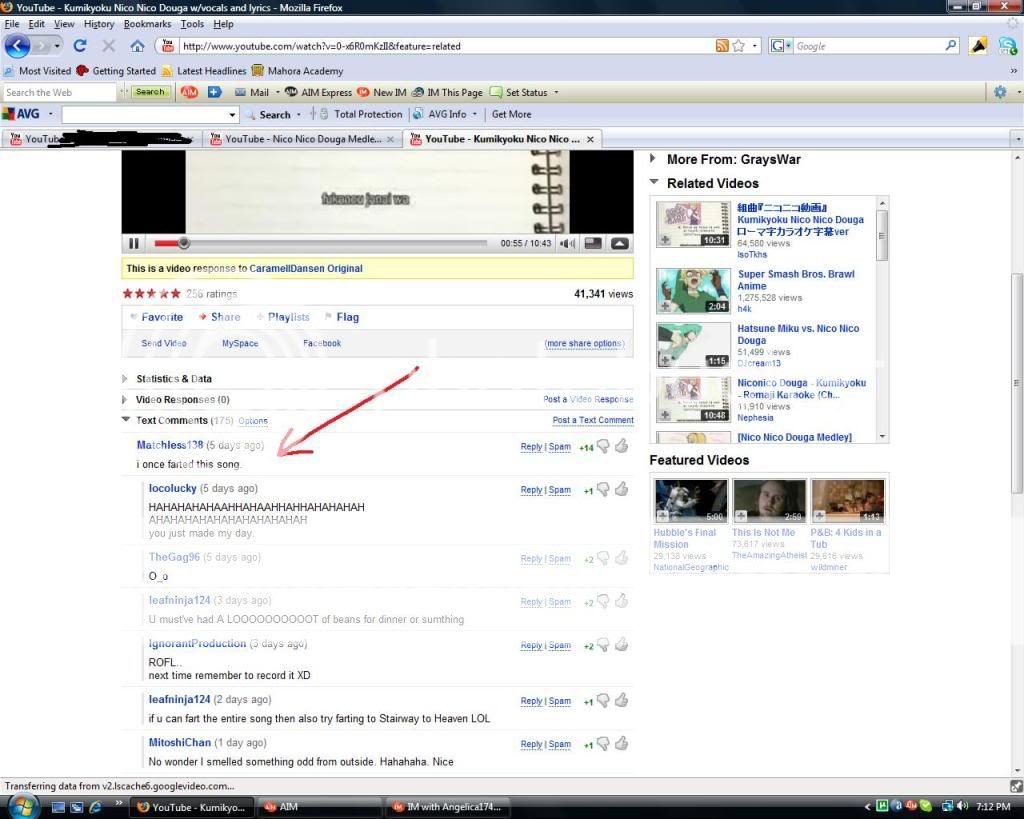Bookmark page with star icon

point(739,46)
